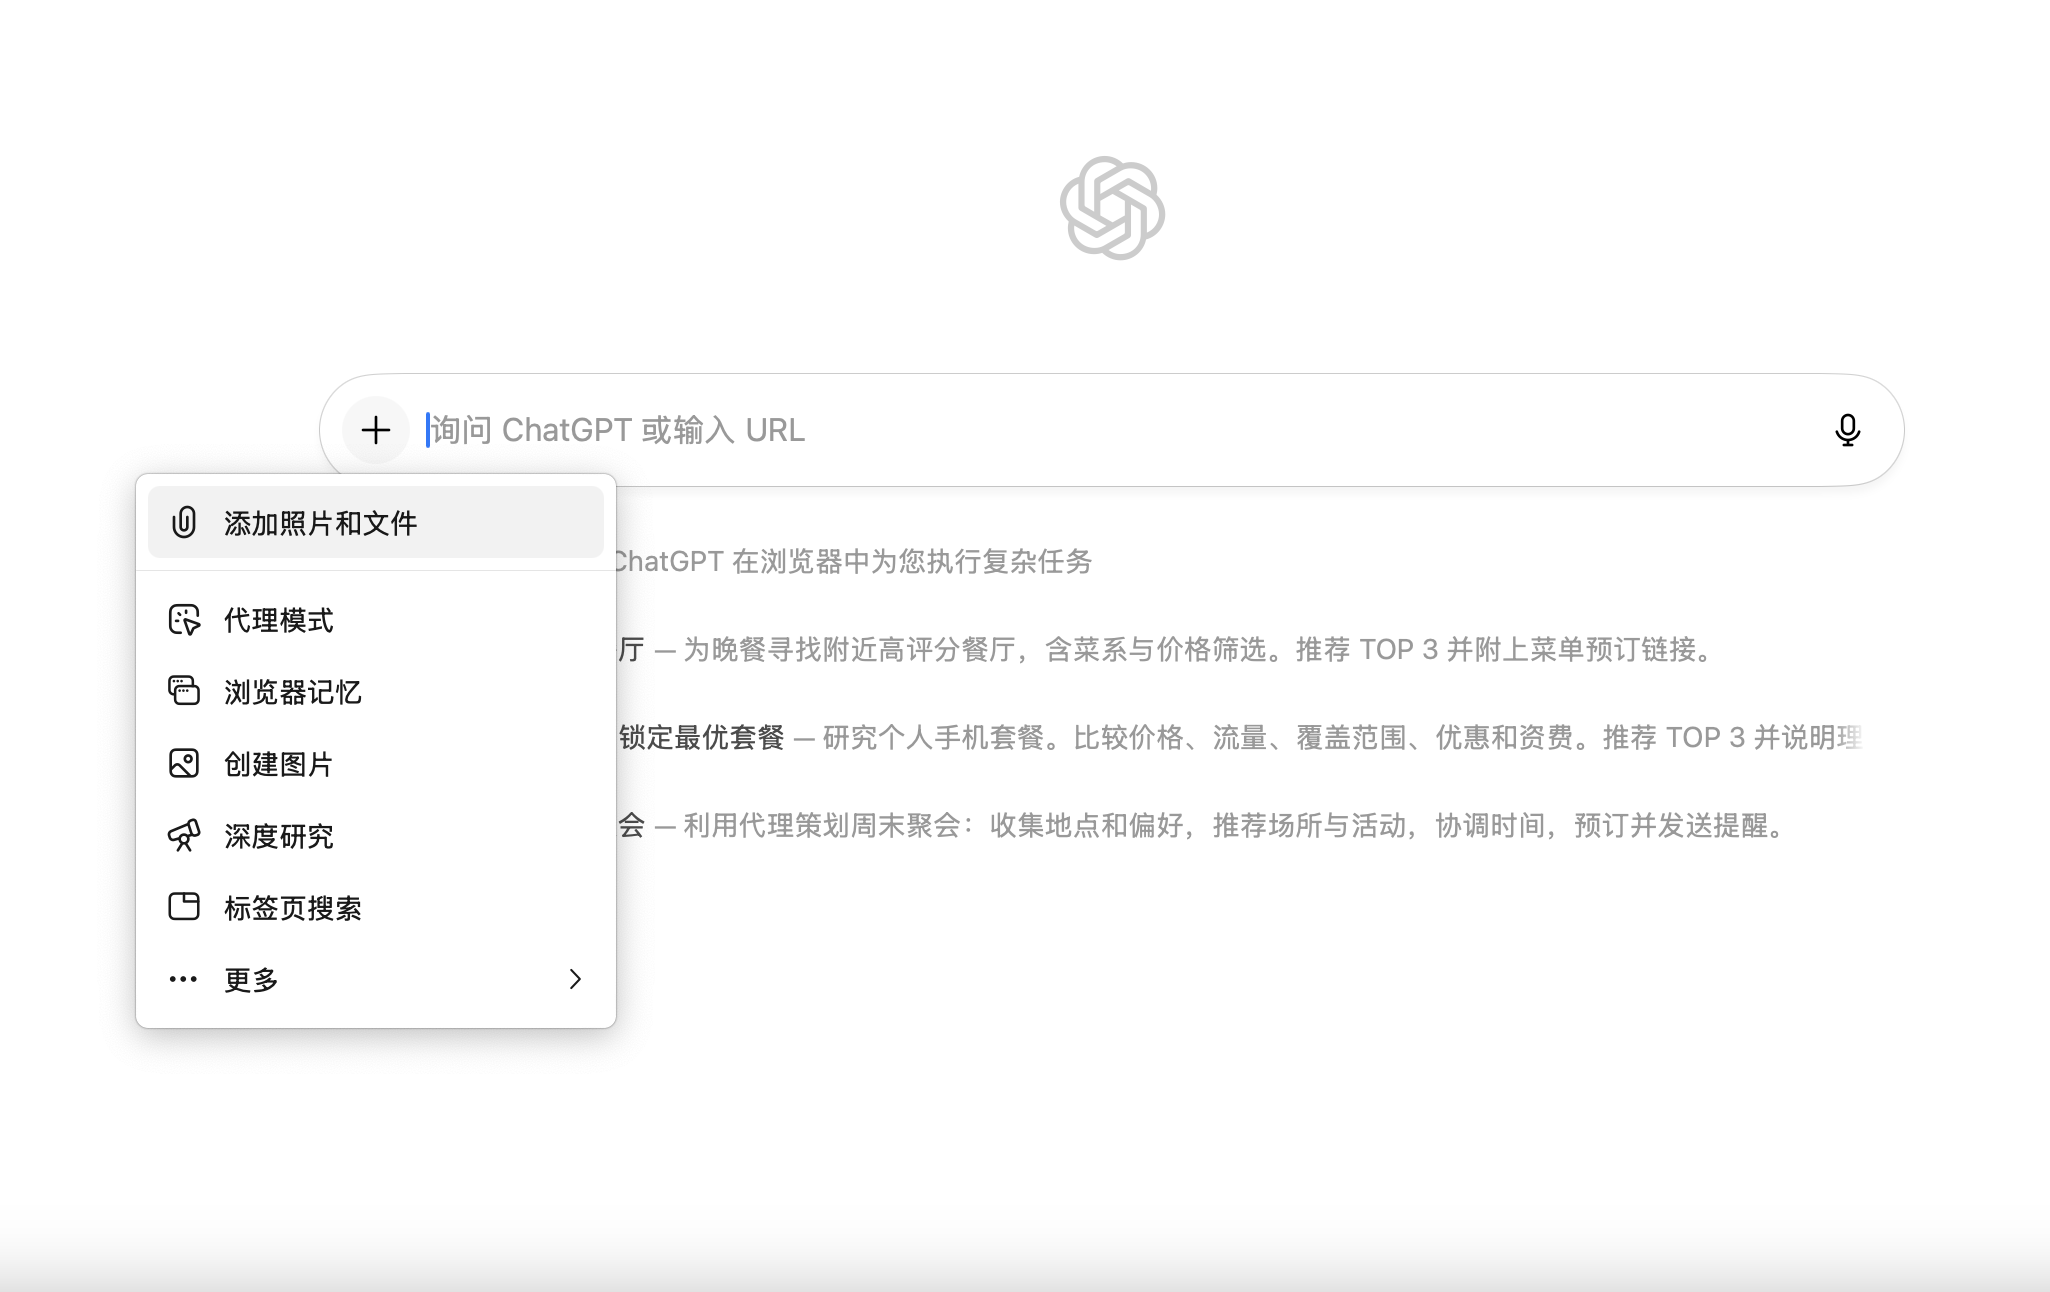Select 添加照片和文件 menu entry
Viewport: 2050px width, 1292px height.
coord(320,523)
